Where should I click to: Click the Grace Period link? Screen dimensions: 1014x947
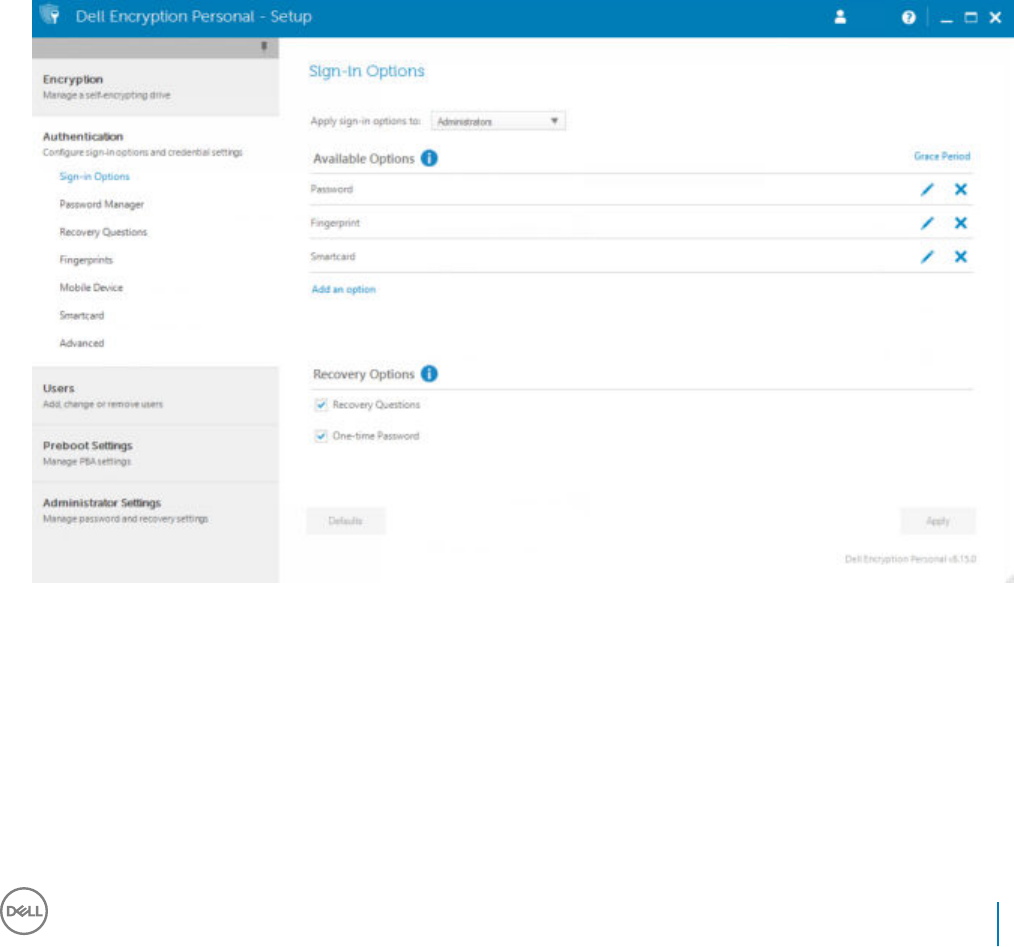(x=942, y=157)
